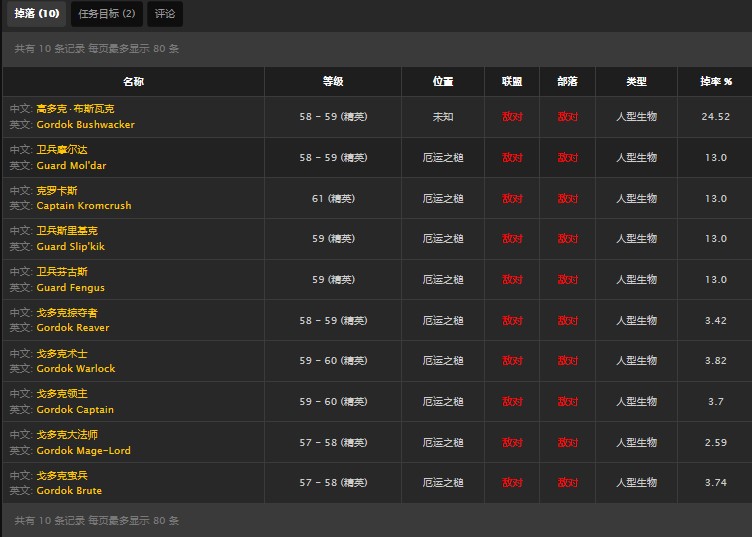Screen dimensions: 752x537
Task: Switch to the 掉落 (10) tab
Action: [x=37, y=14]
